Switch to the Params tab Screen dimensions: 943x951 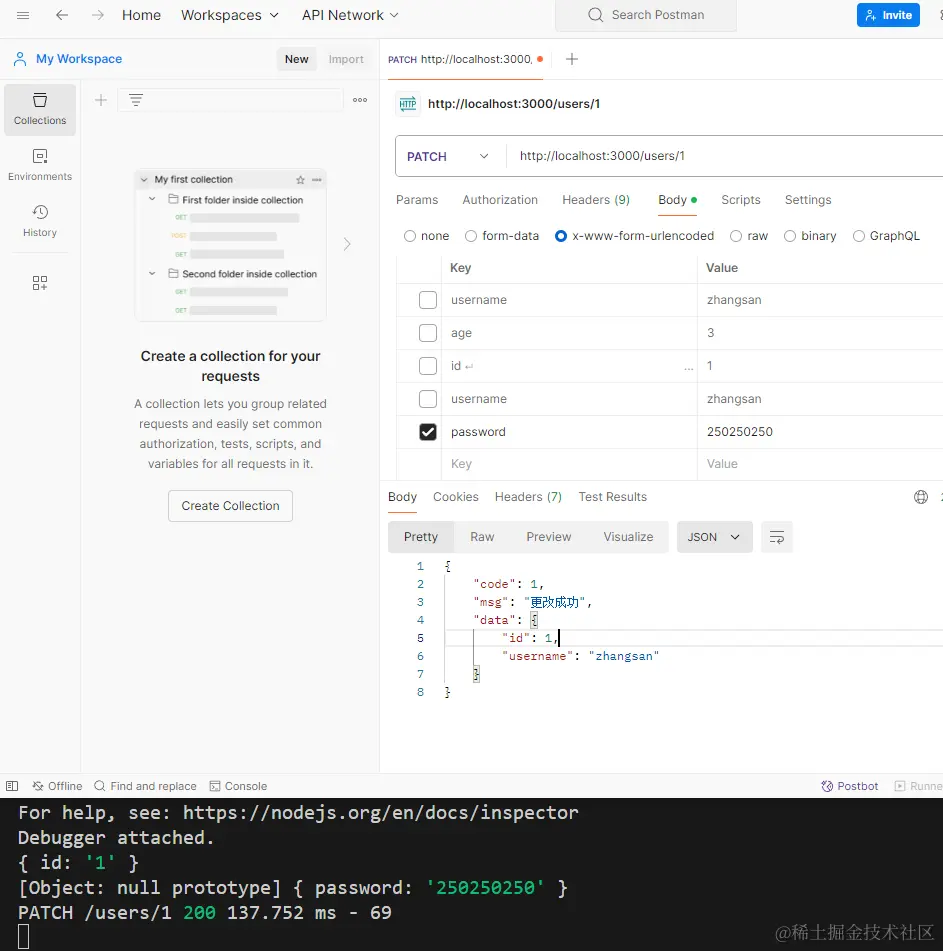417,200
